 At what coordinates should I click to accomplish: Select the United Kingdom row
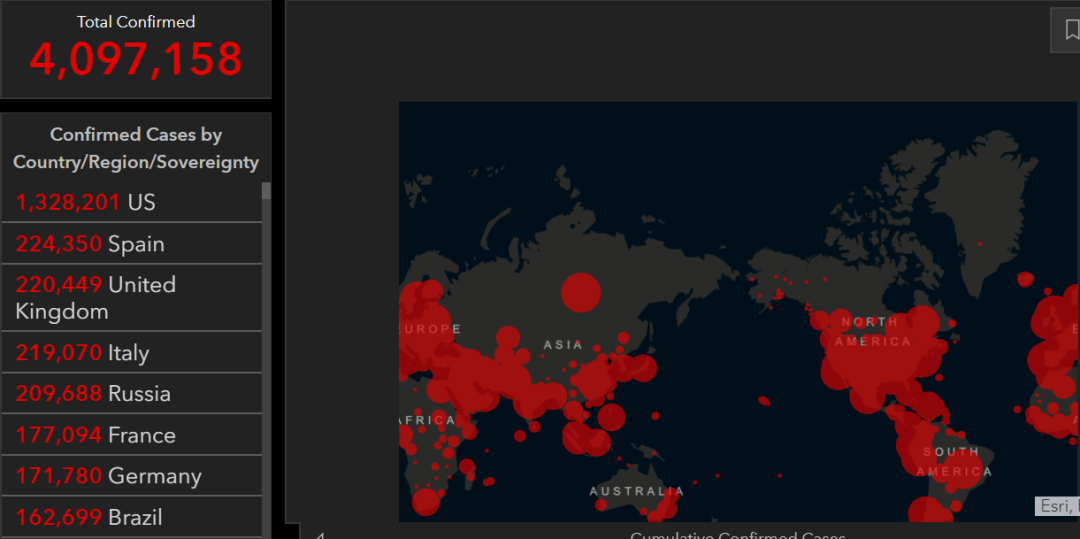132,297
